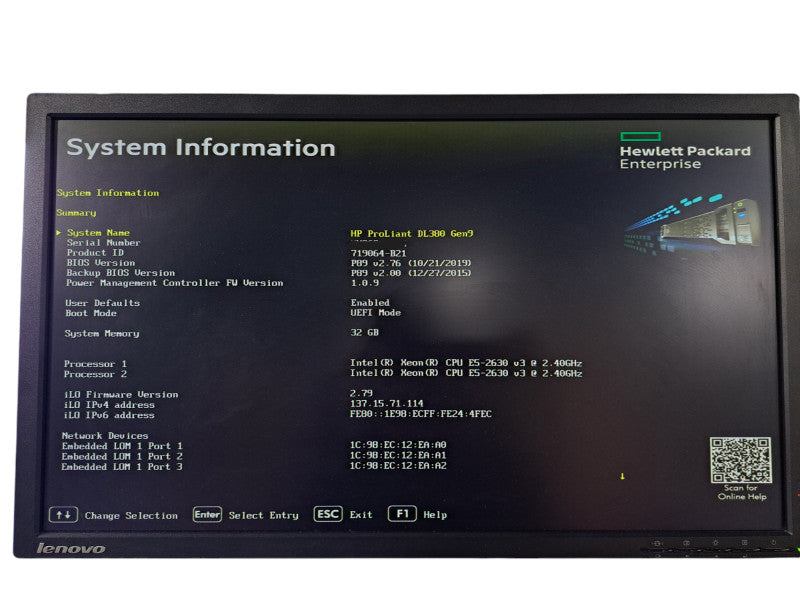The height and width of the screenshot is (600, 800).
Task: Click the Processor 2 Xeon E5-2630 value
Action: pos(466,373)
